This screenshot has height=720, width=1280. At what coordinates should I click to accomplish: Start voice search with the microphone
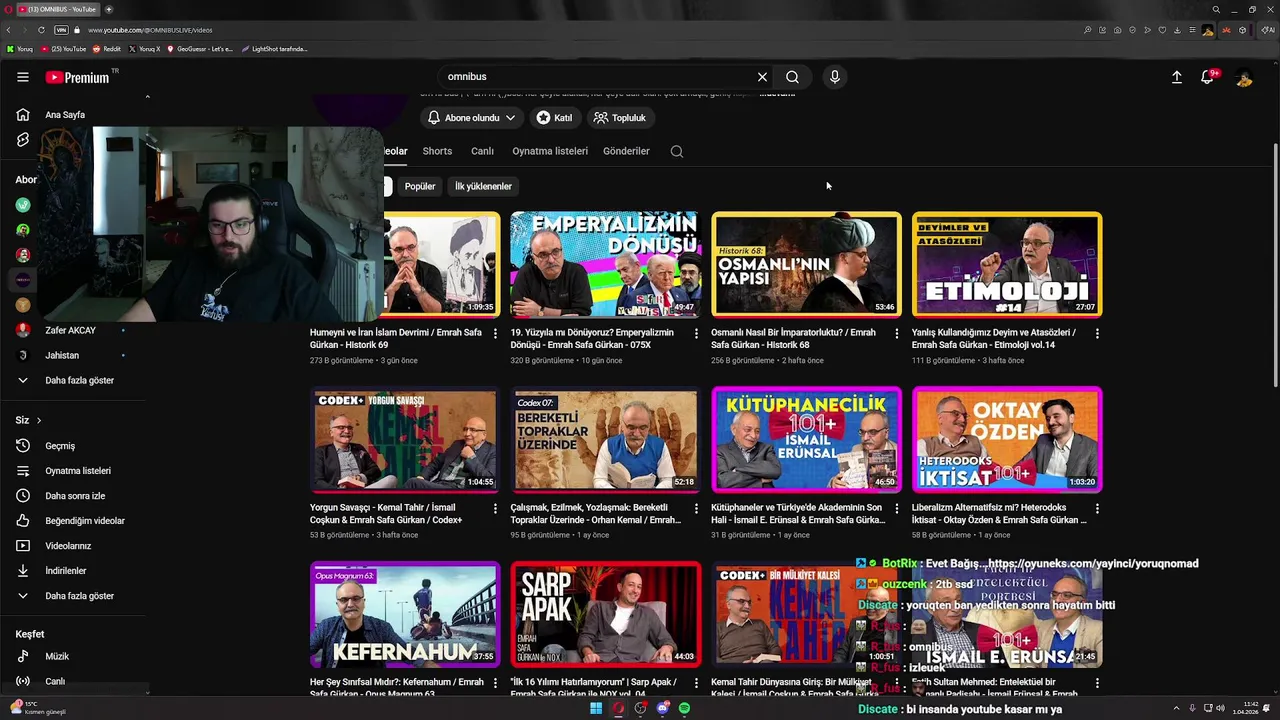834,77
